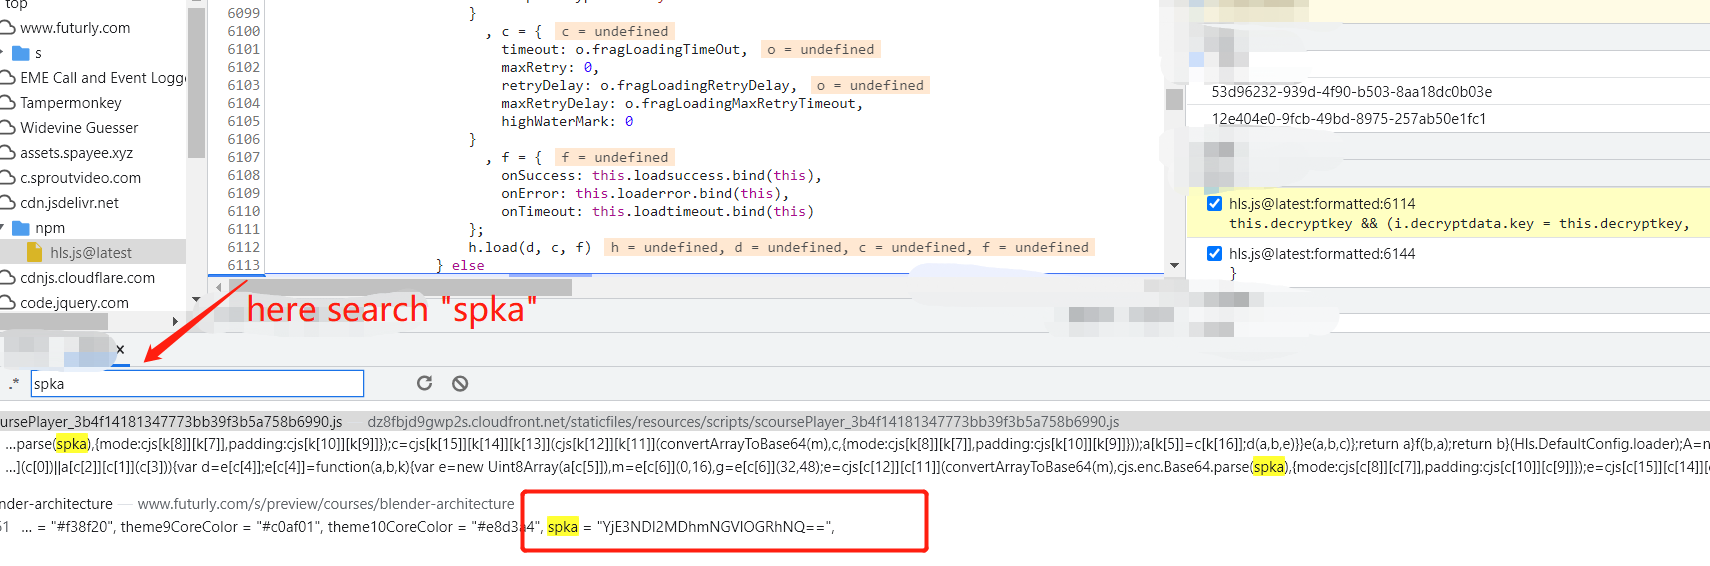Select code.jquery.com domain
The image size is (1710, 566).
pyautogui.click(x=74, y=303)
